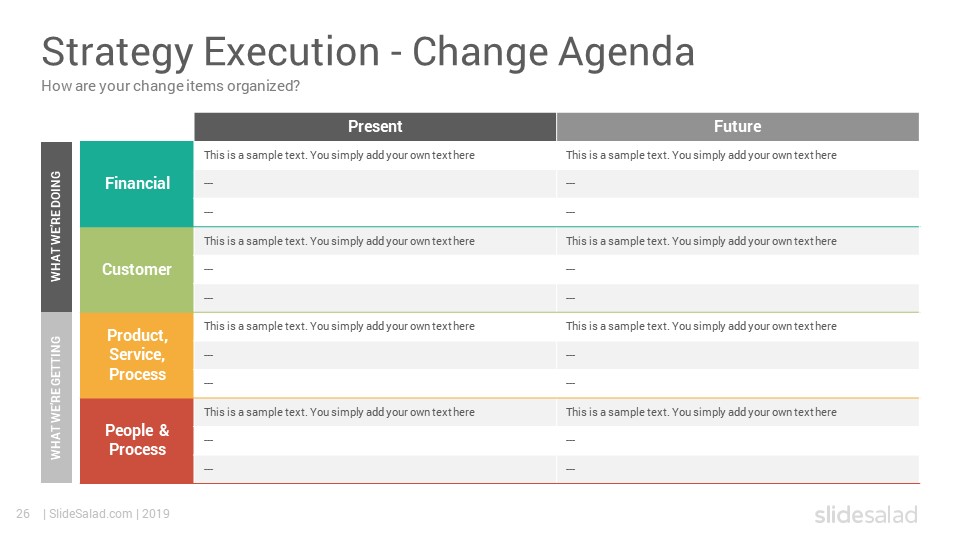Click the WHAT WE'RE GETTING vertical label
Screen dimensions: 960x540
click(56, 397)
